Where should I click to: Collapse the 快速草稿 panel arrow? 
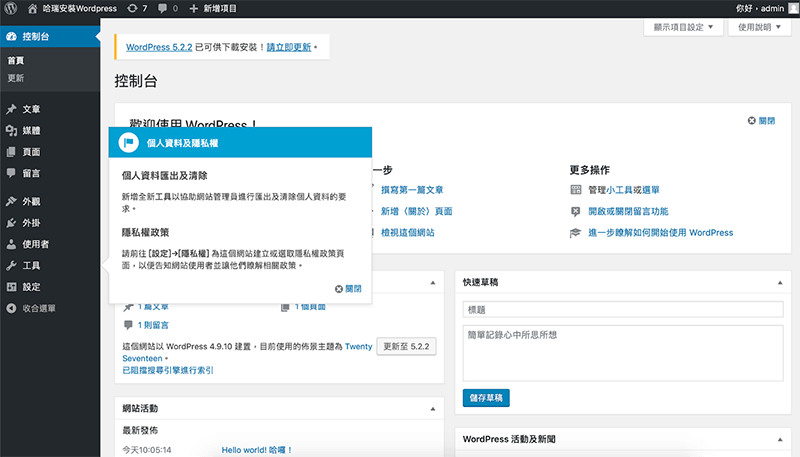coord(780,283)
